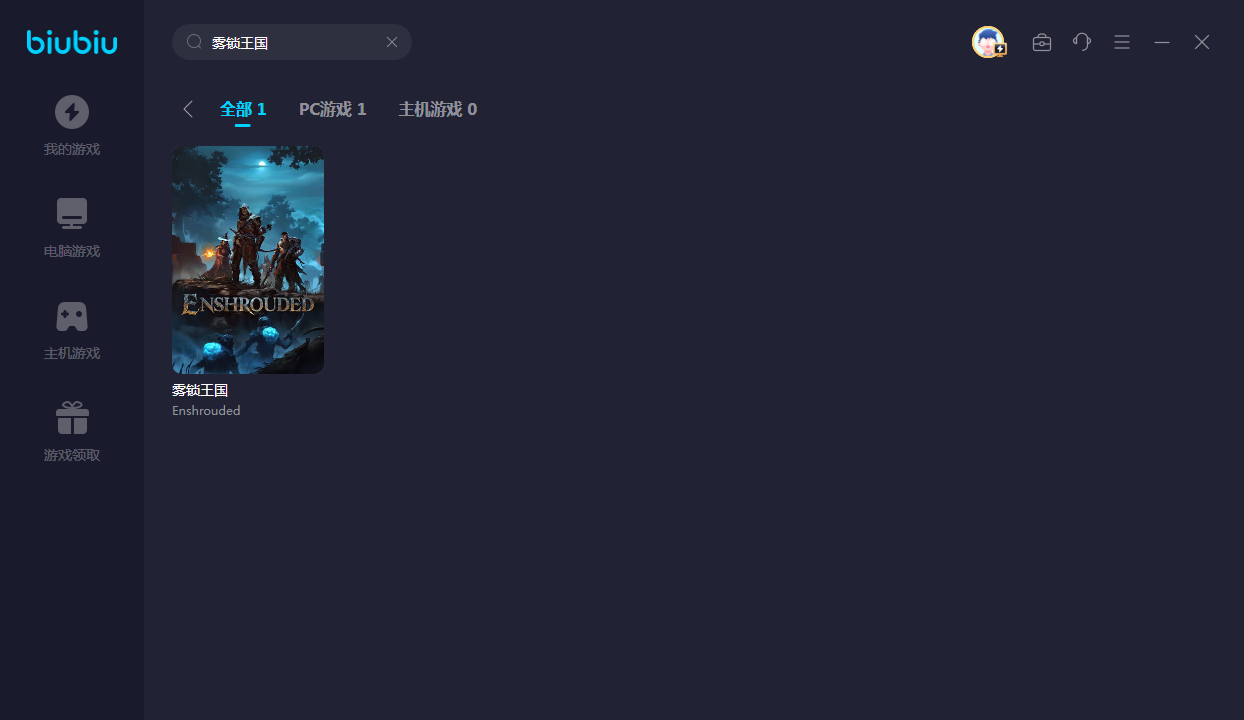Click the magnifier icon in search box
Viewport: 1244px width, 720px height.
pos(195,42)
